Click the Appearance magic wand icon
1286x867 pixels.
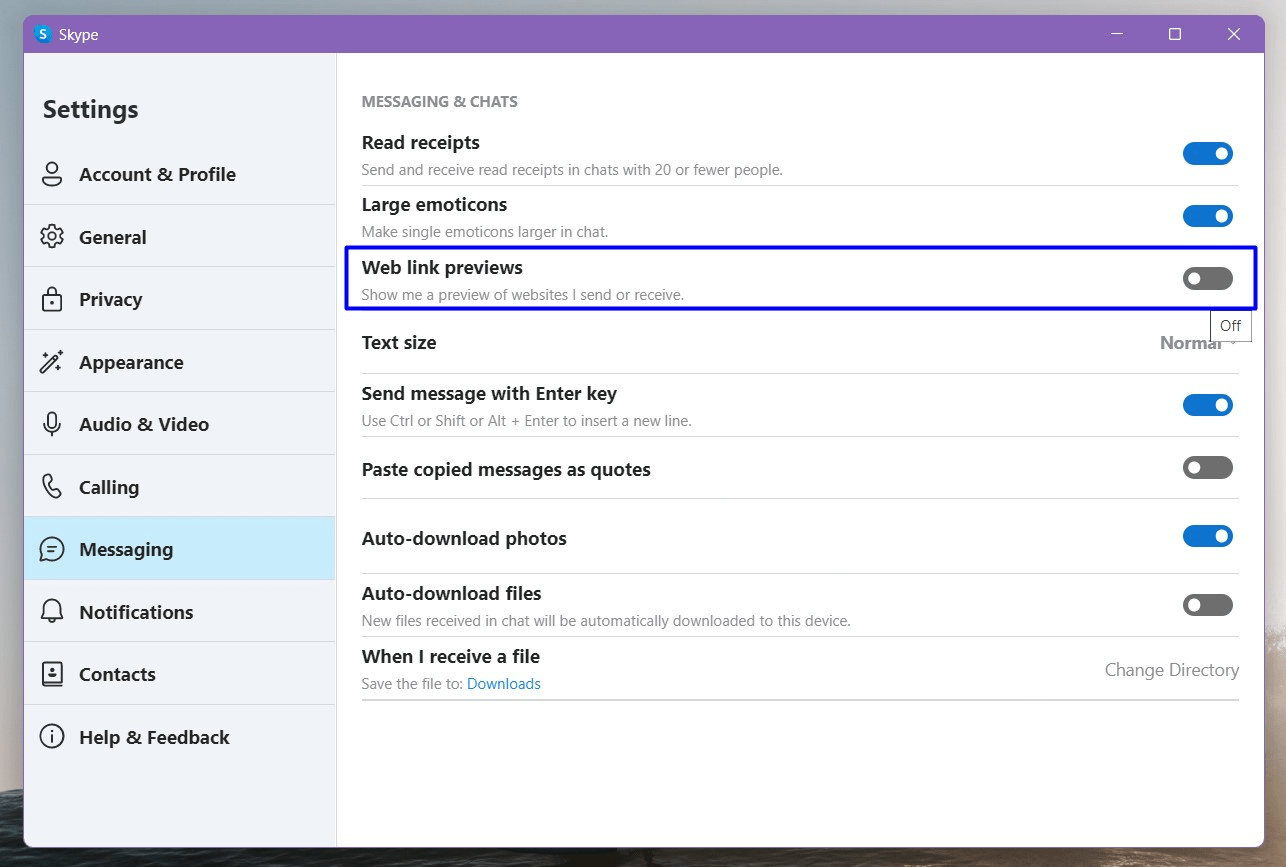pos(52,362)
